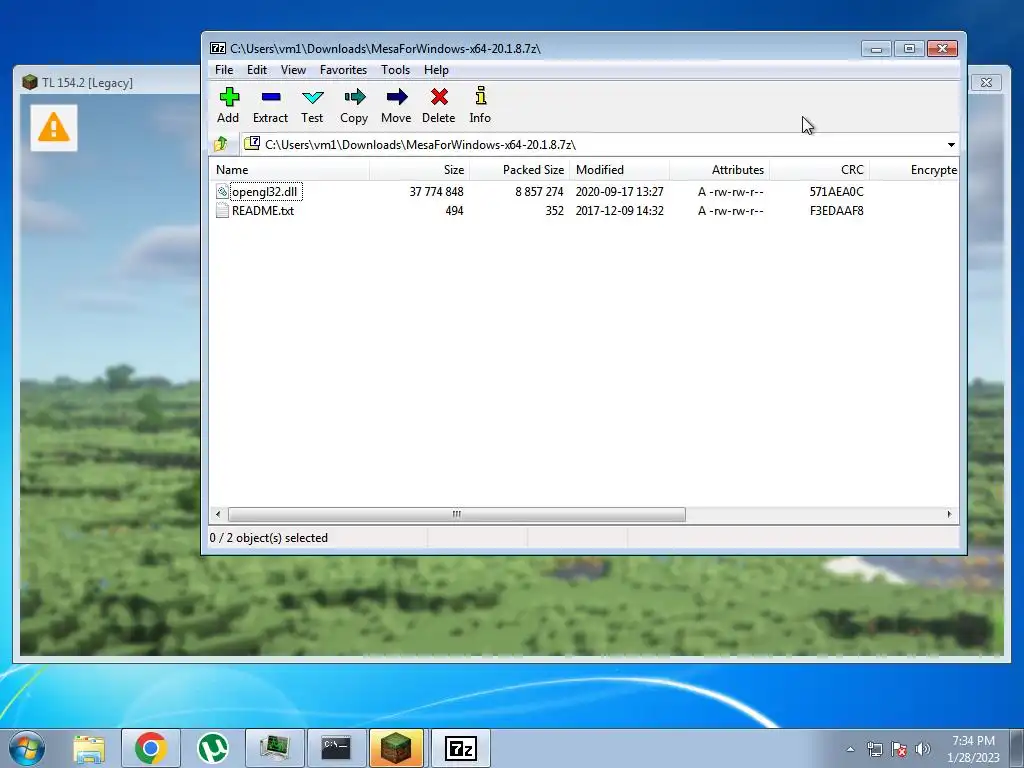Click the taskbar clock showing 7:34 PM
Screen dimensions: 1024x768
click(x=973, y=741)
